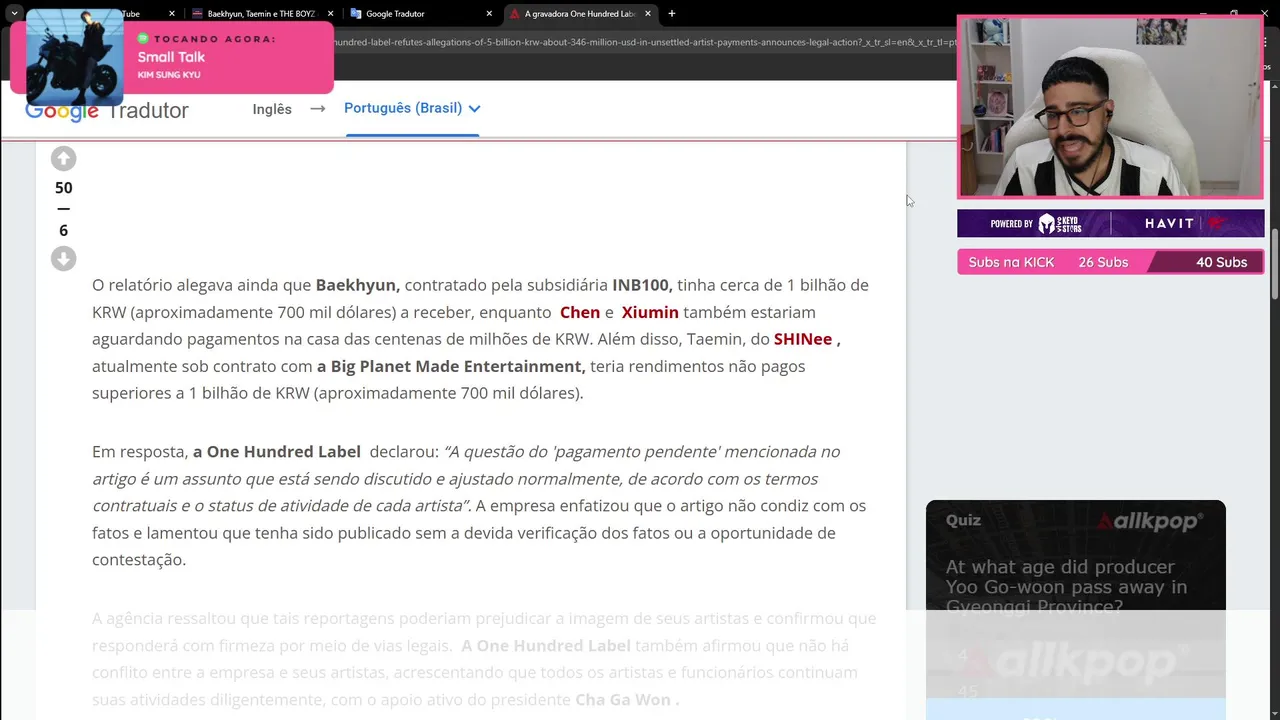Image resolution: width=1280 pixels, height=720 pixels.
Task: Click the bold Baekhyun name
Action: (357, 285)
